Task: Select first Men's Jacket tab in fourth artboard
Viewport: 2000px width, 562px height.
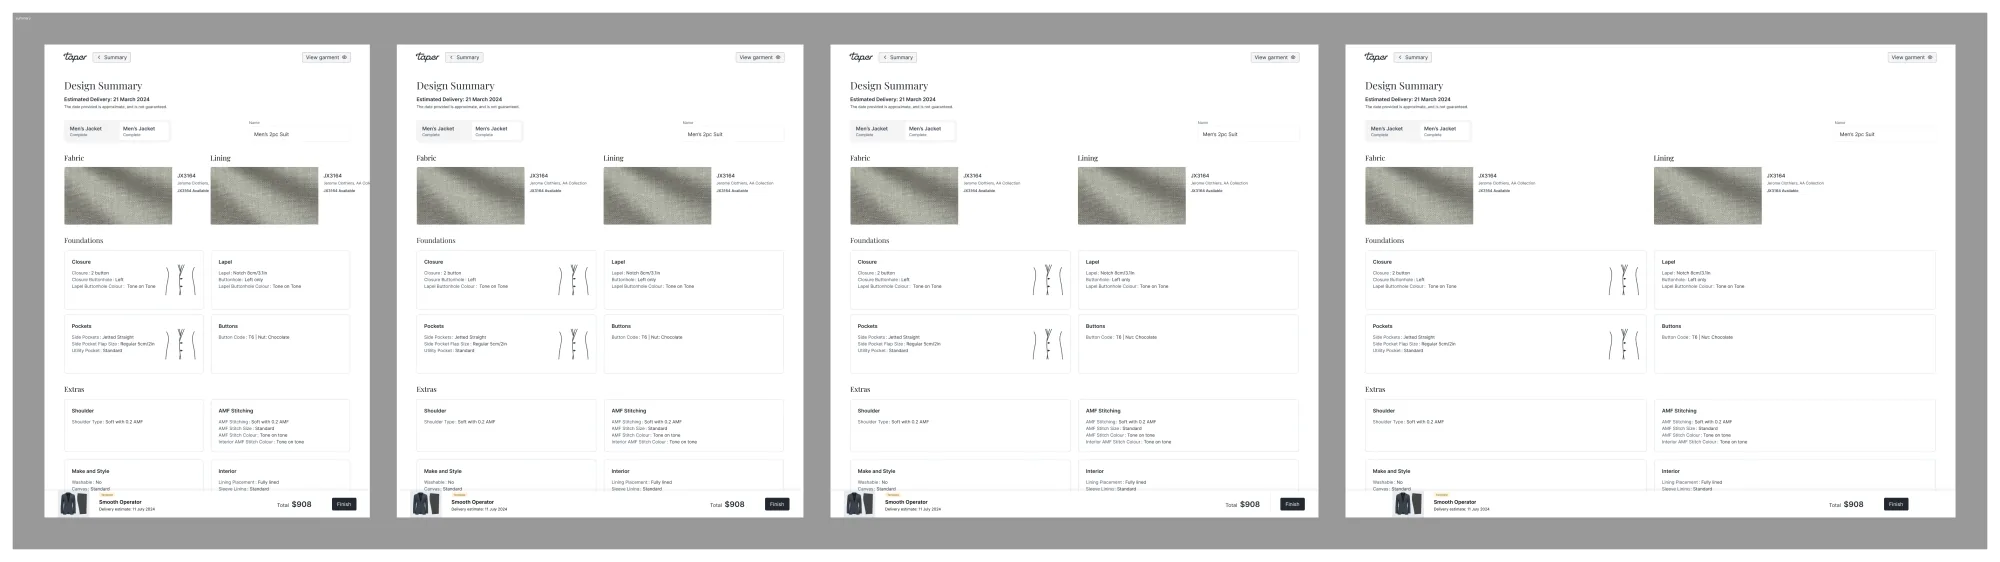Action: point(1393,131)
